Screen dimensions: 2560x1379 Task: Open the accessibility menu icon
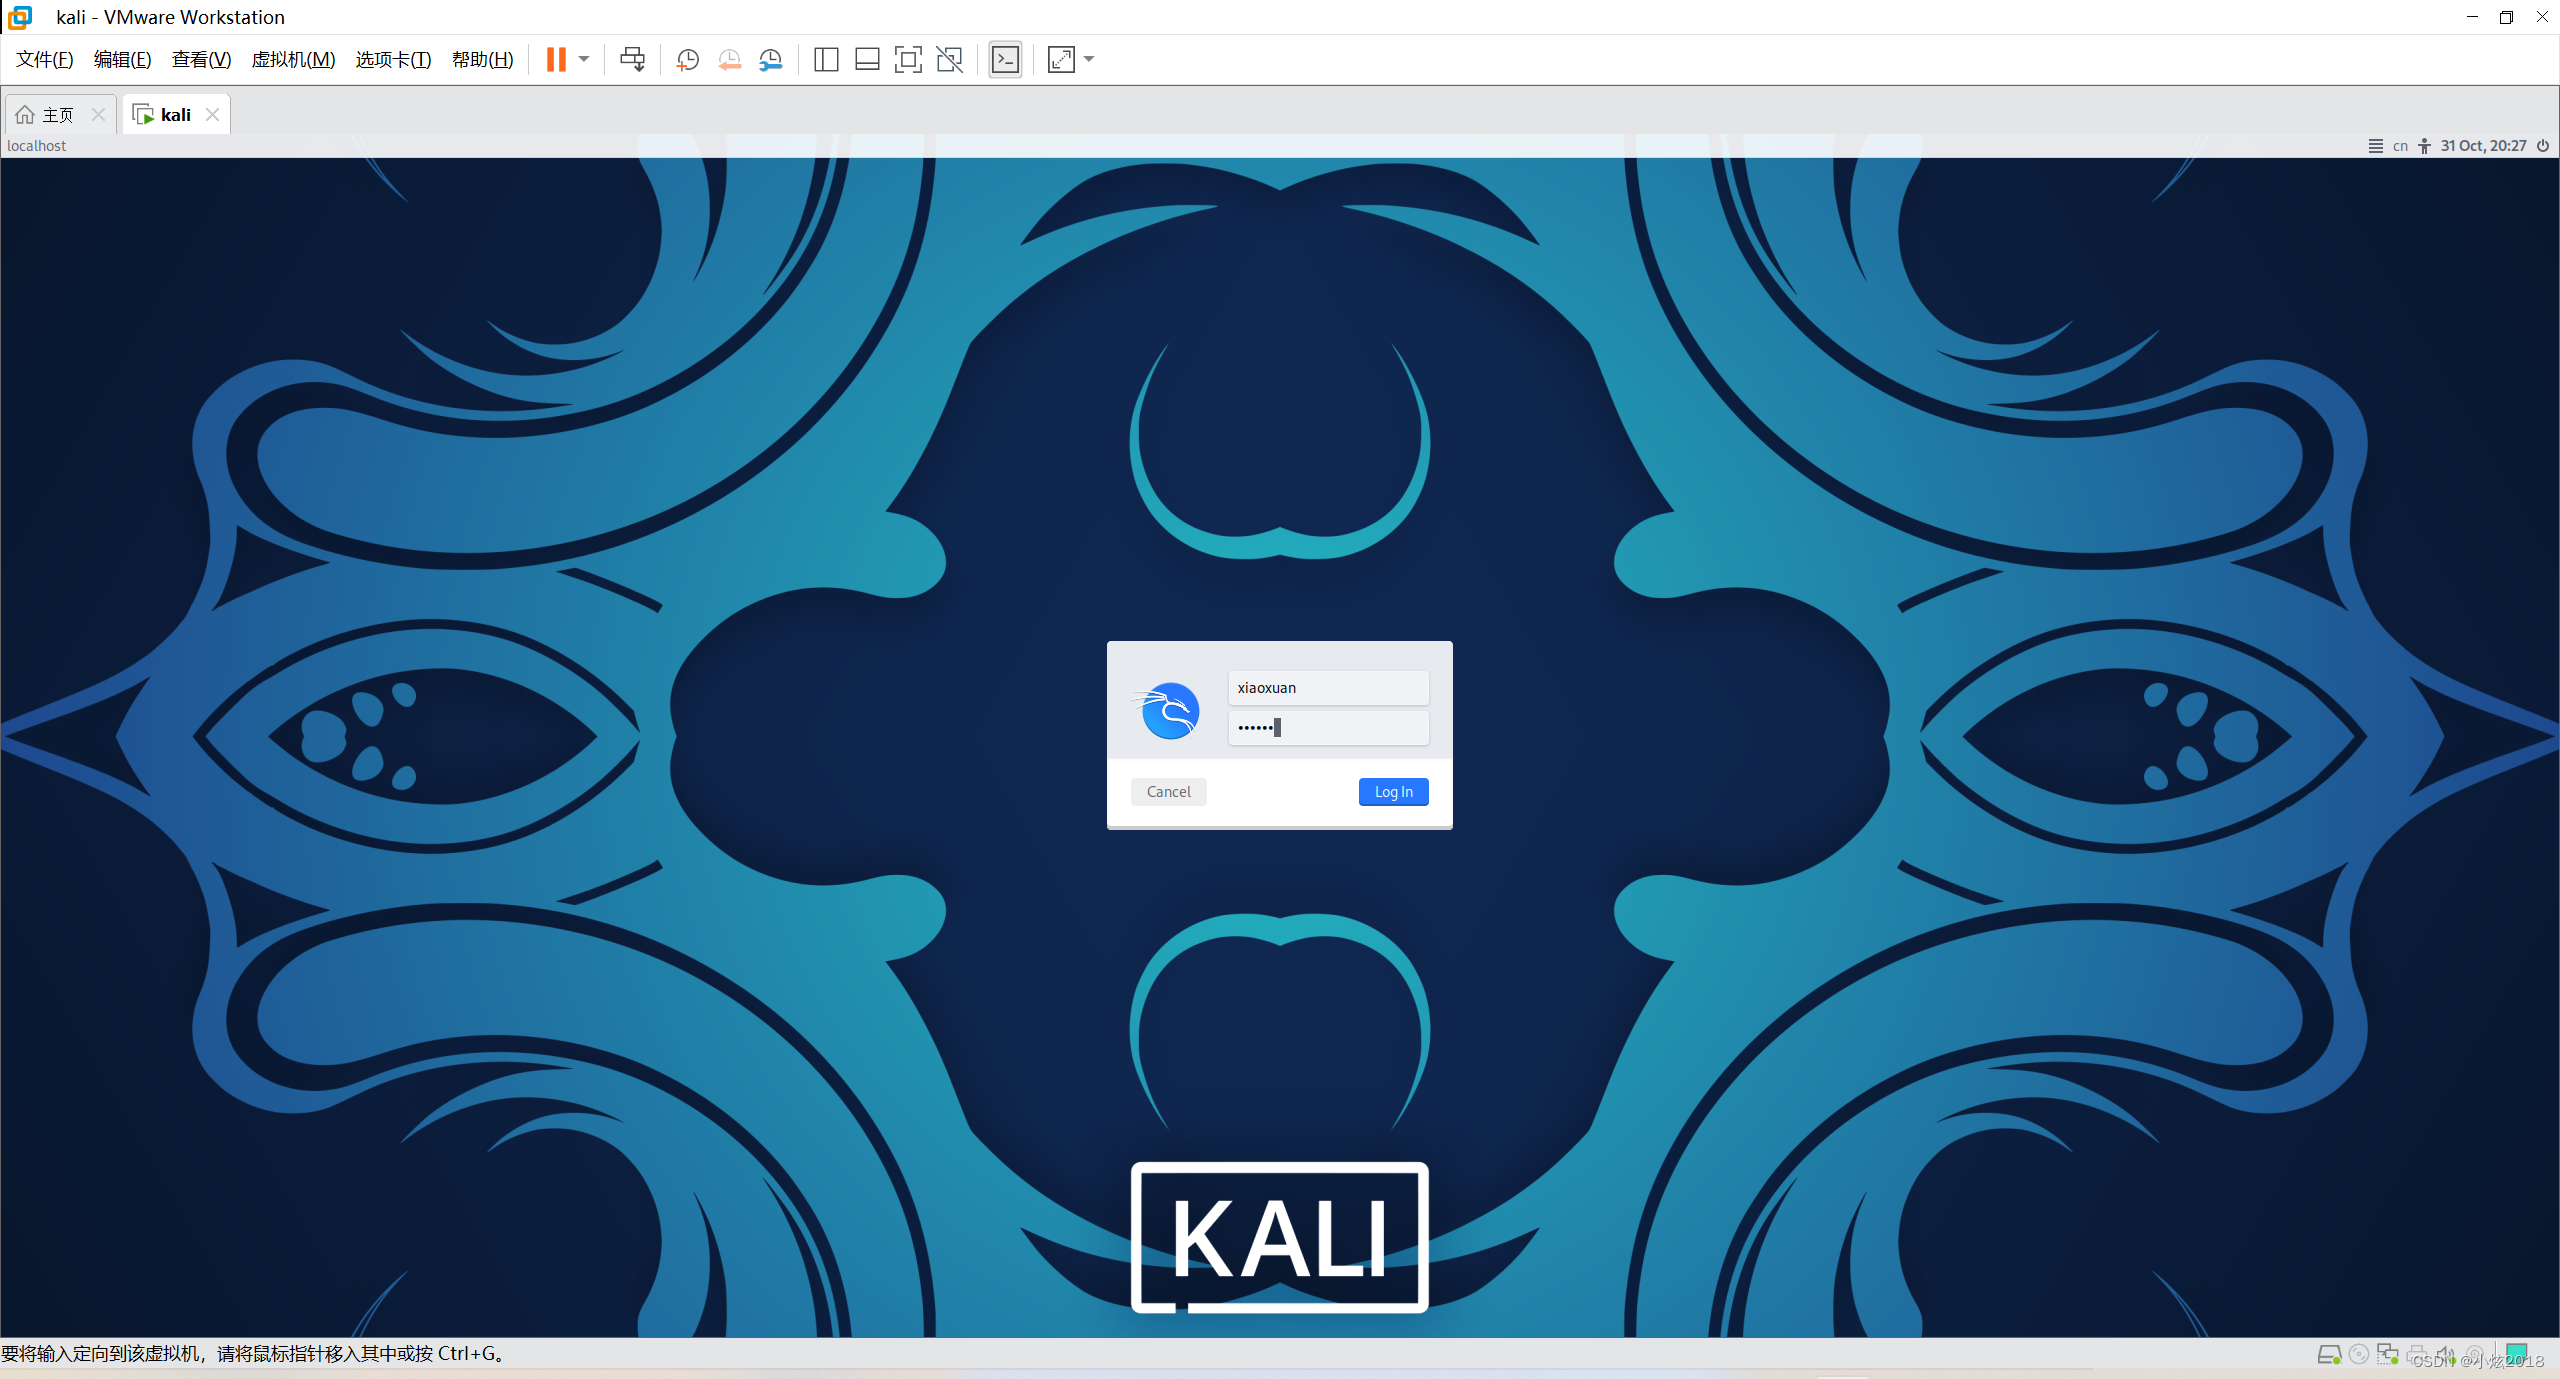pos(2424,146)
